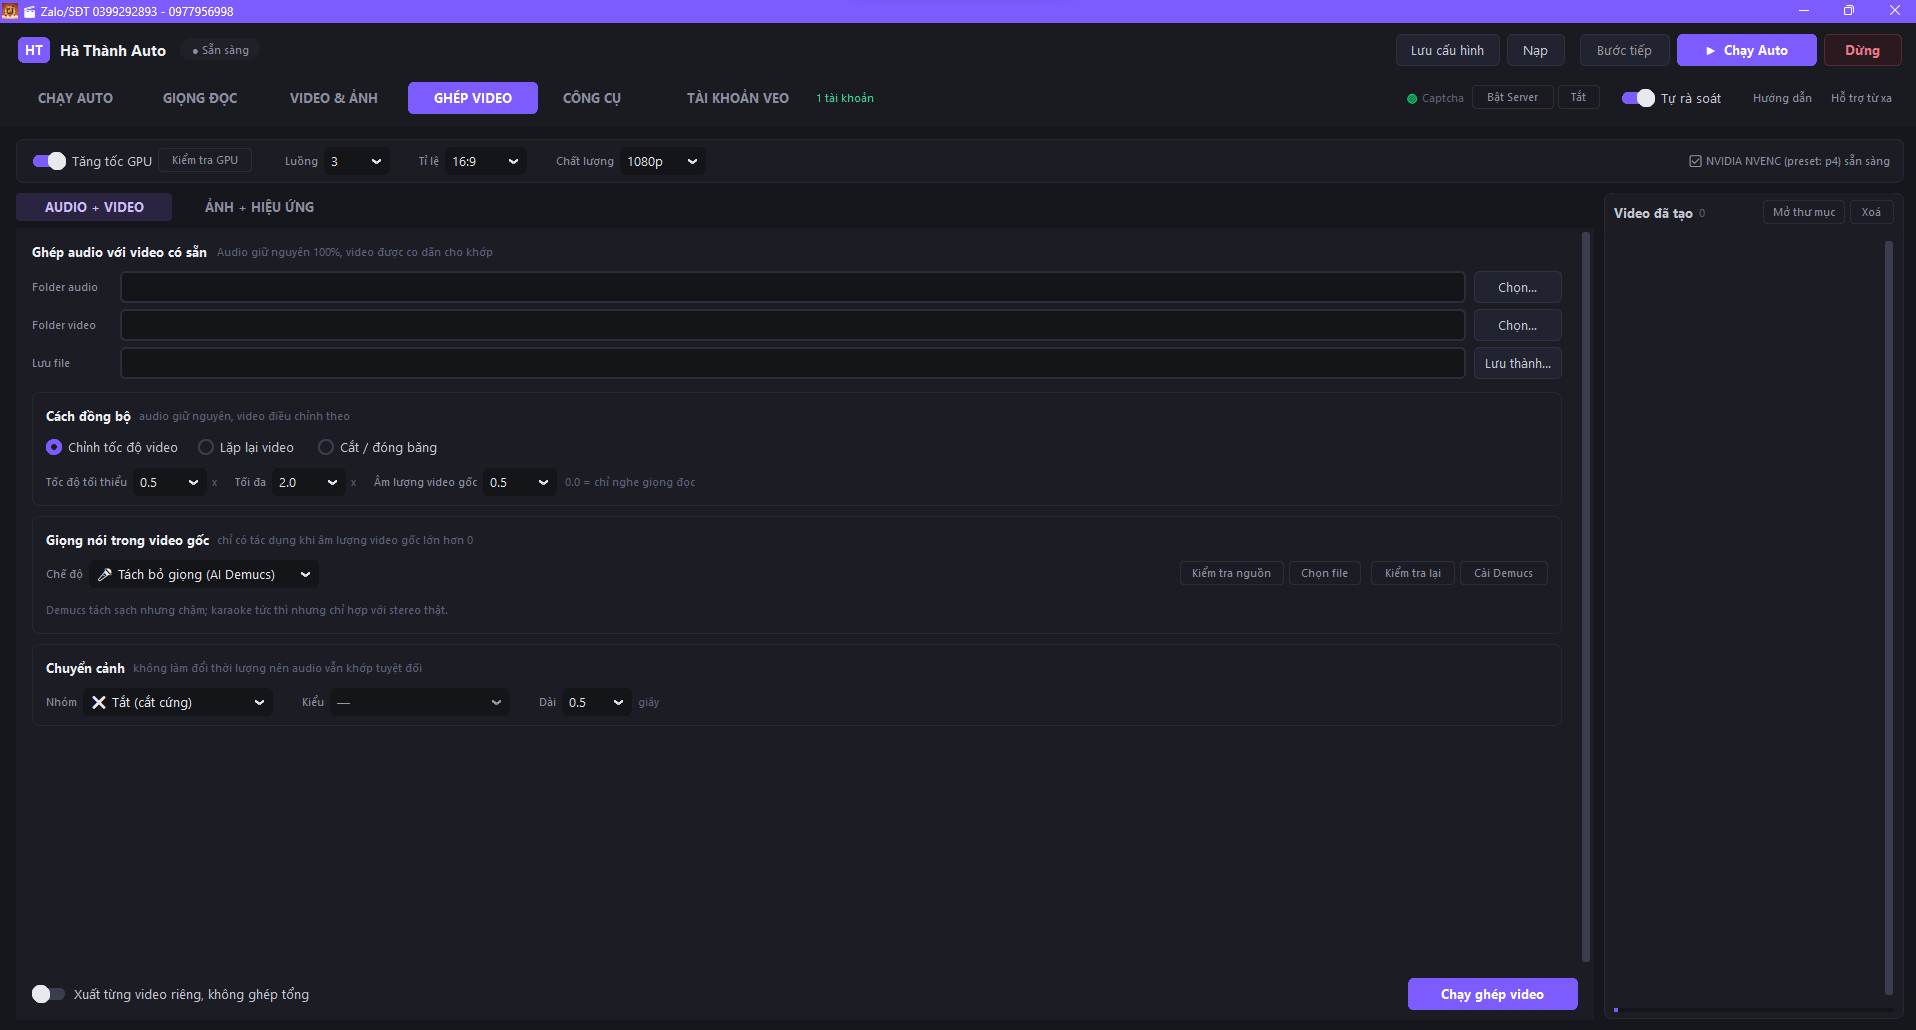Click into the Folder audio input field
The image size is (1916, 1030).
(792, 287)
